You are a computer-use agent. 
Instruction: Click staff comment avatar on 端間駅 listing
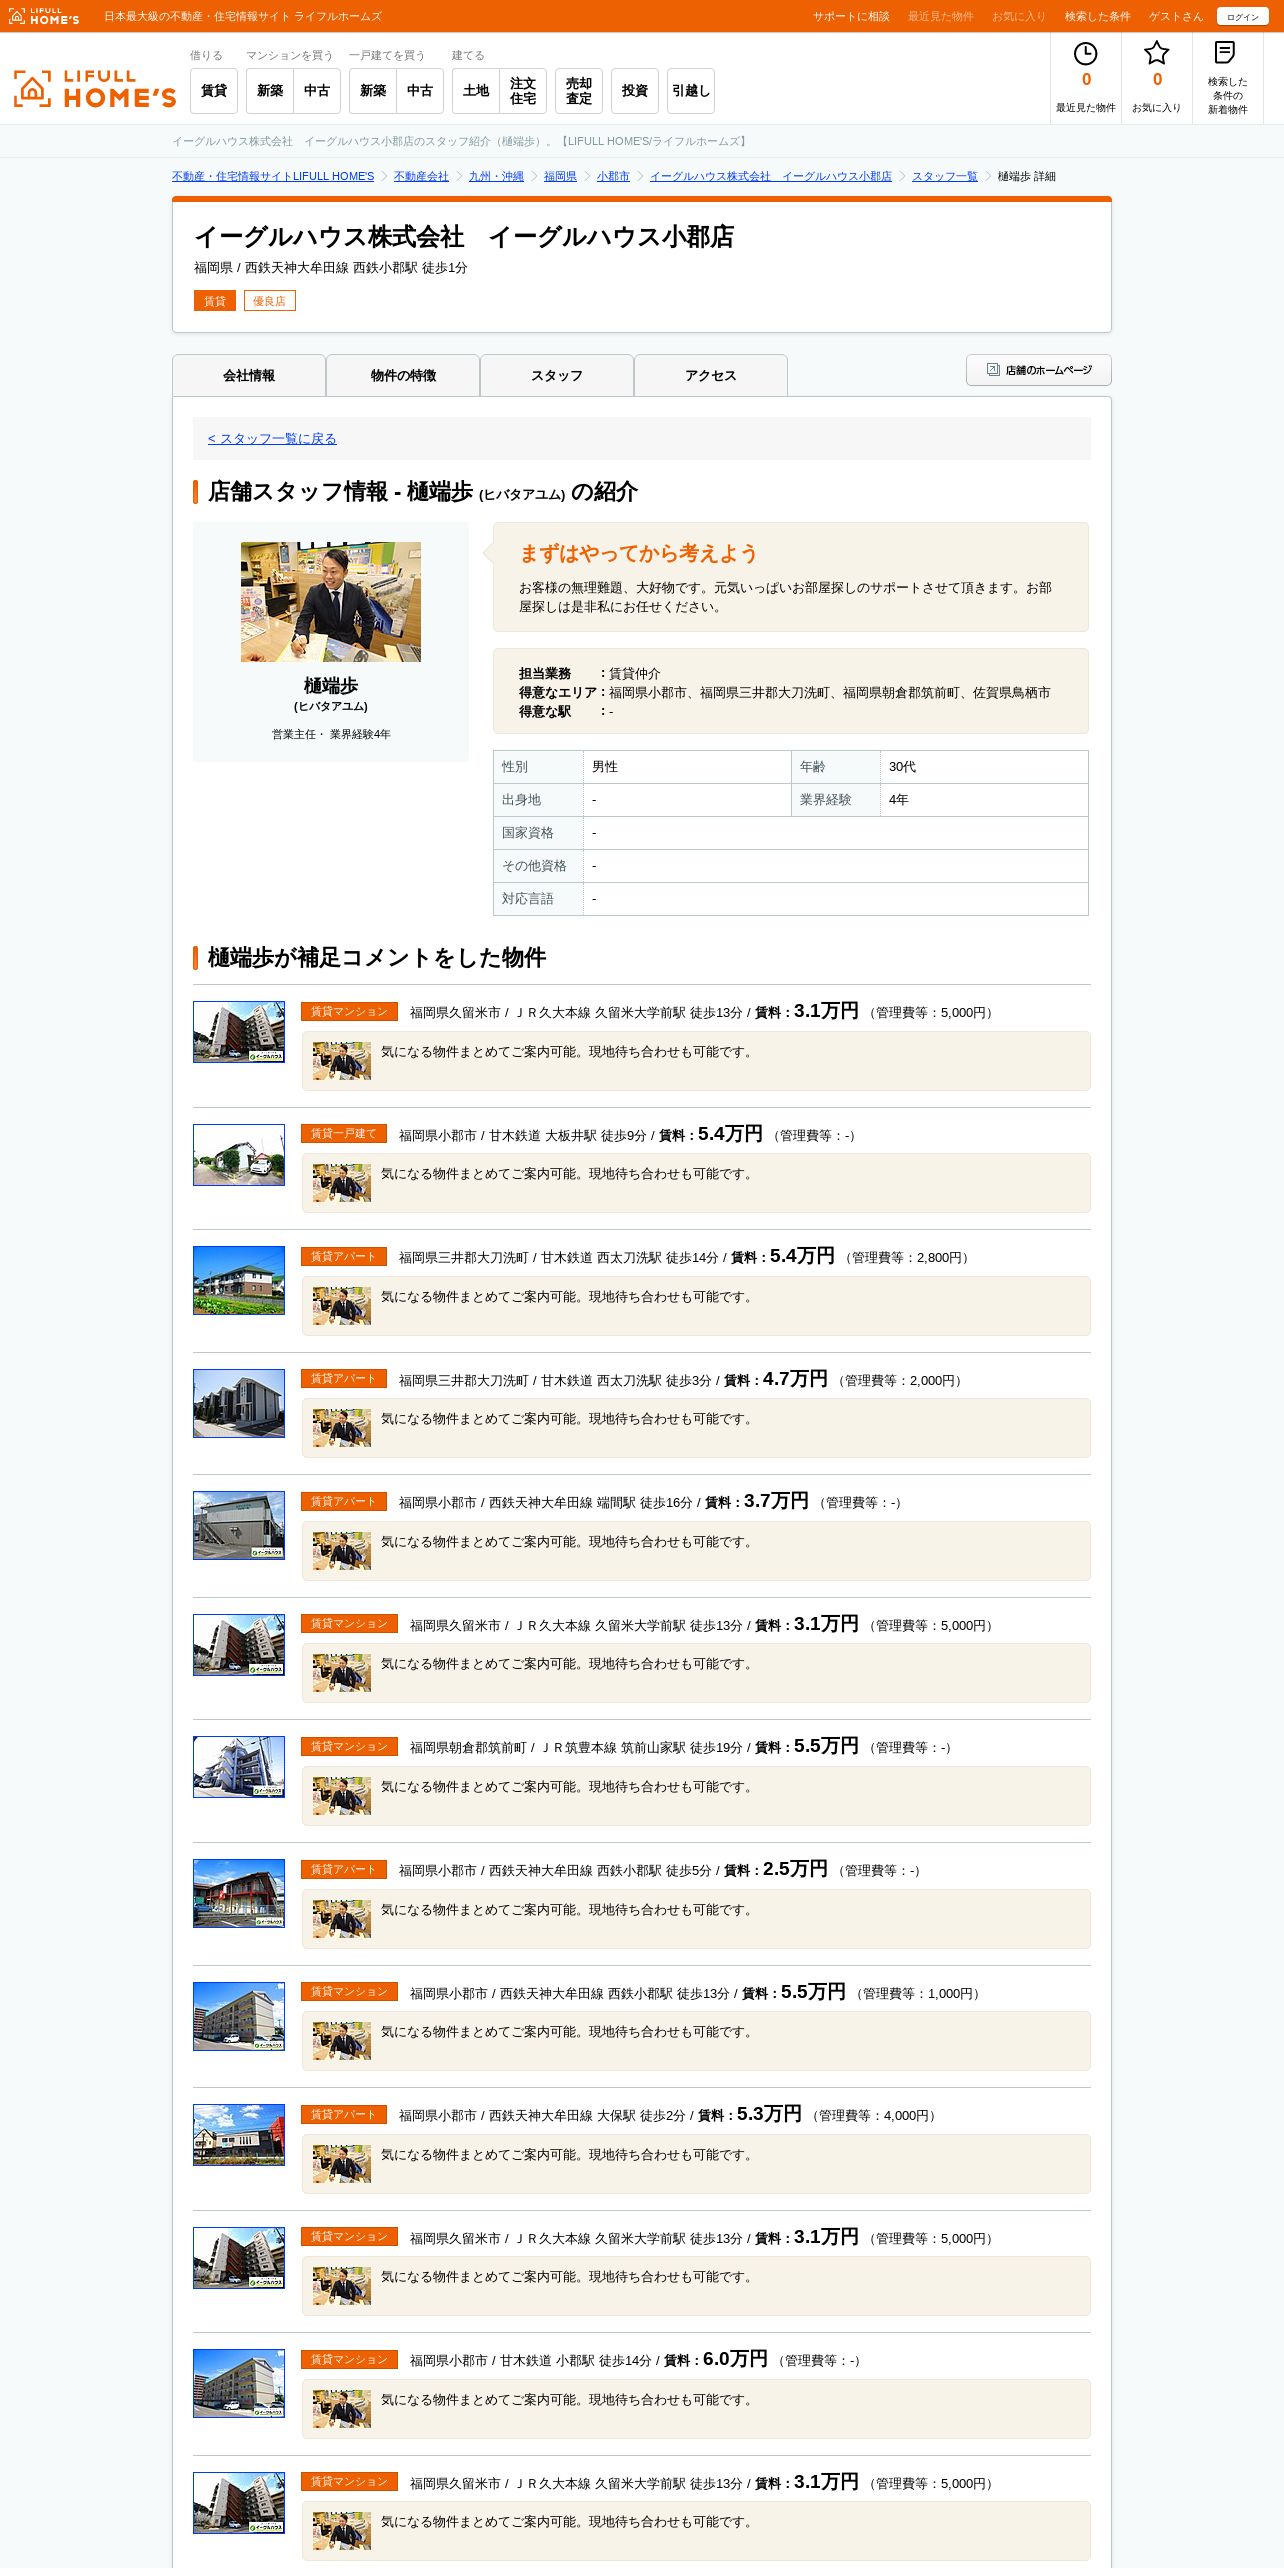pyautogui.click(x=341, y=1551)
